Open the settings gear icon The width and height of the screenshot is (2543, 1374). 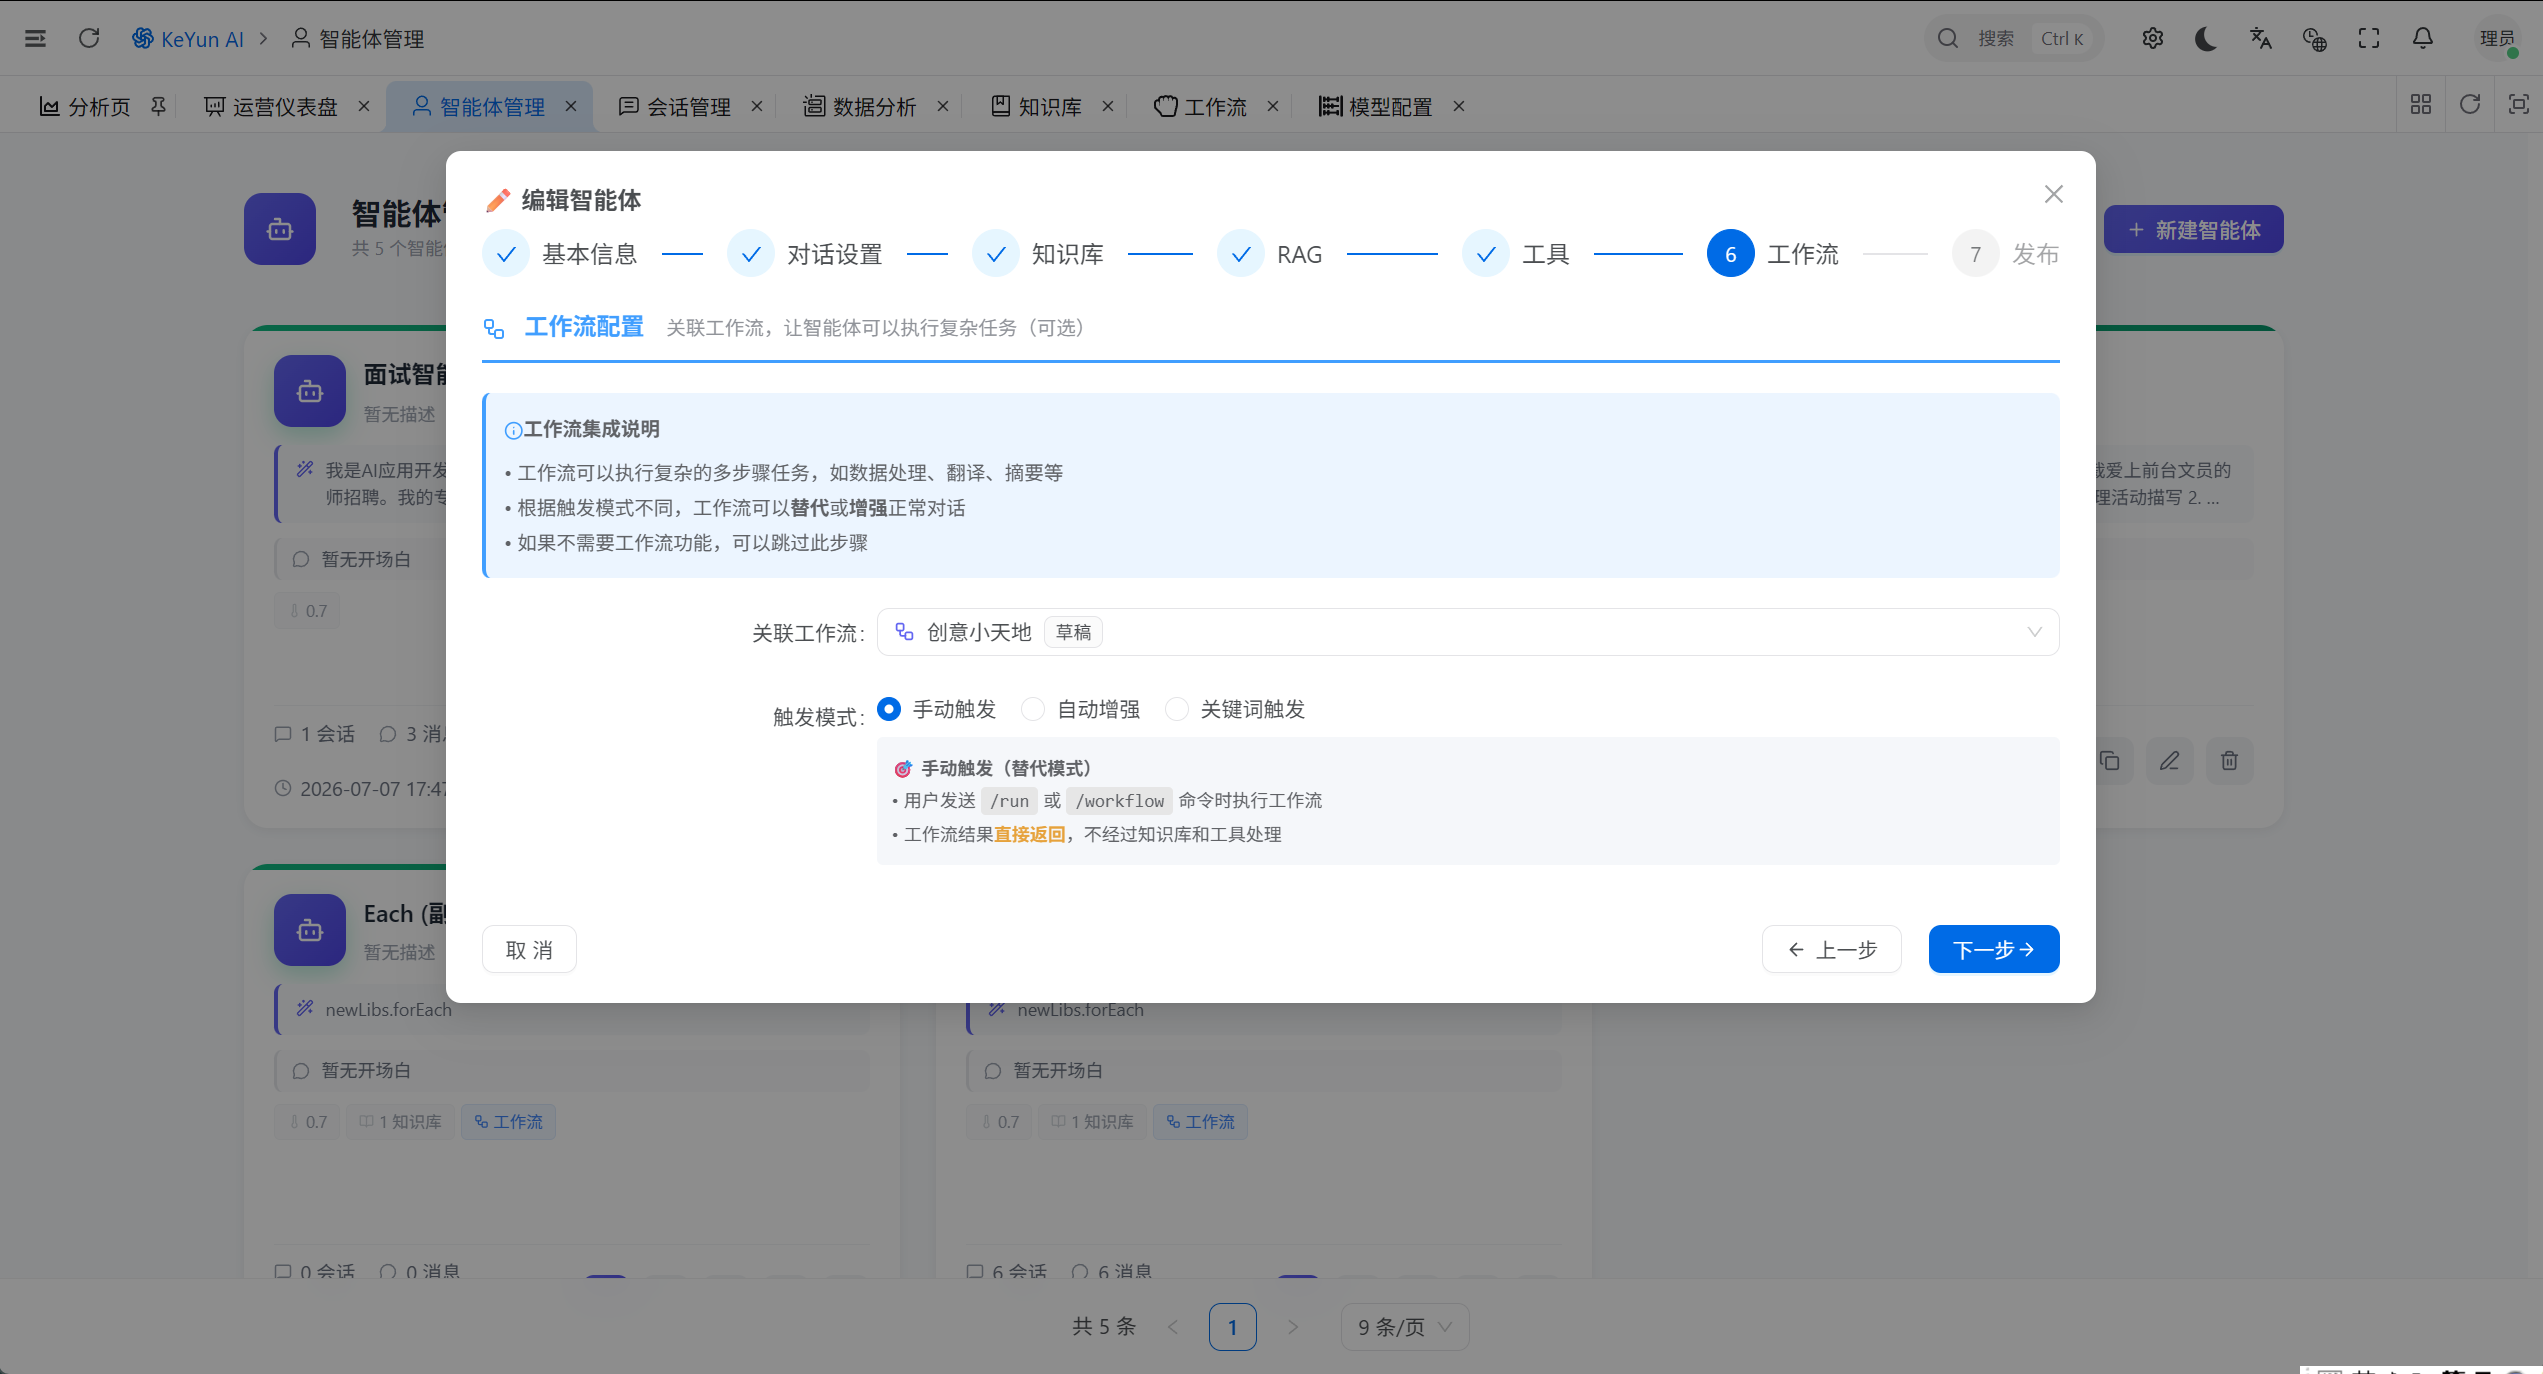point(2153,38)
